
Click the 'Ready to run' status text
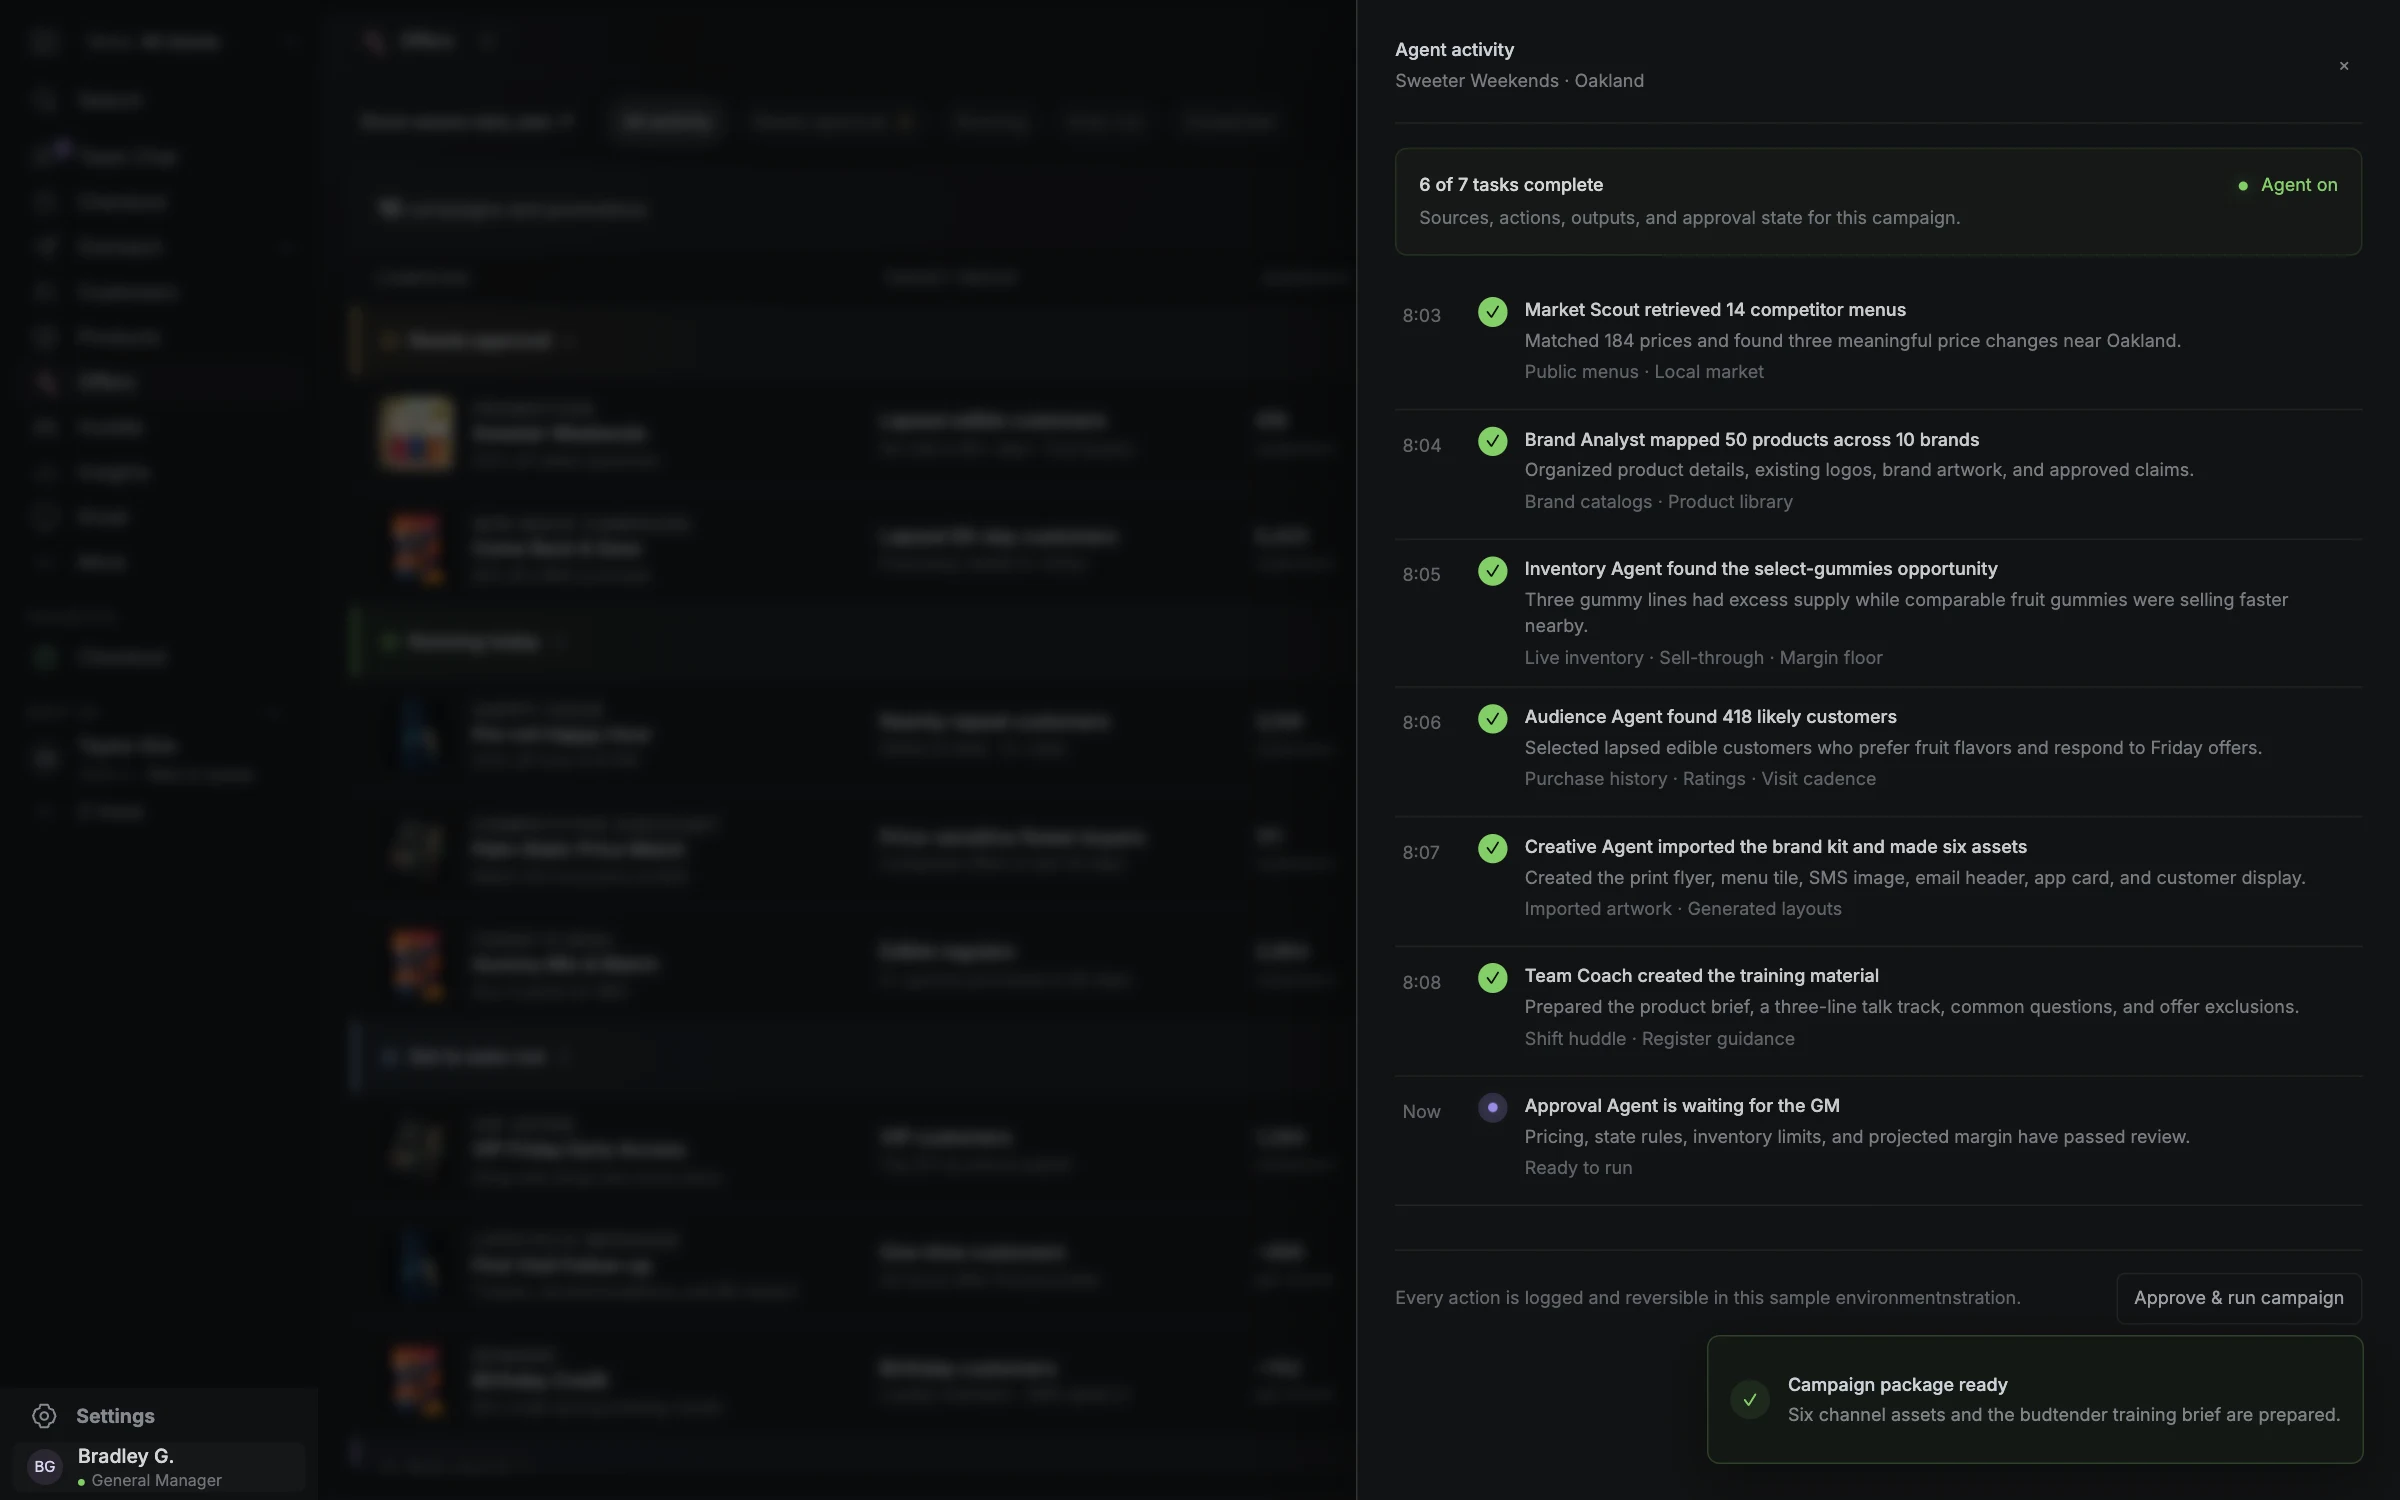pos(1578,1168)
